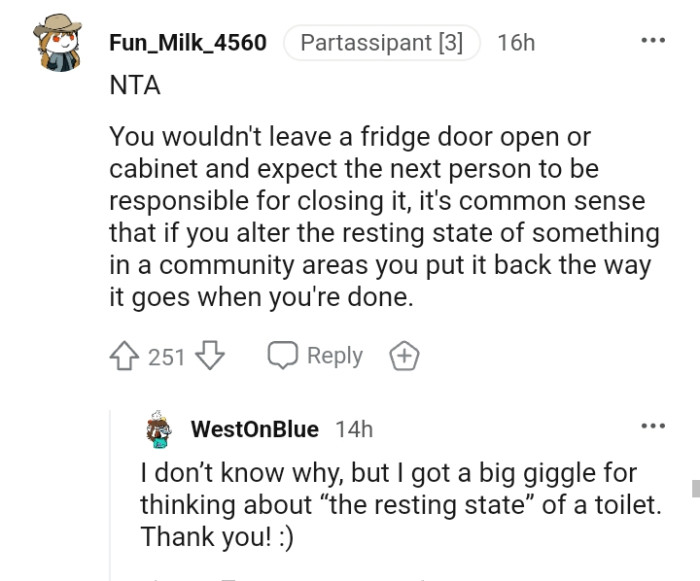
Task: Downvote the comment with 251 points
Action: [x=211, y=356]
